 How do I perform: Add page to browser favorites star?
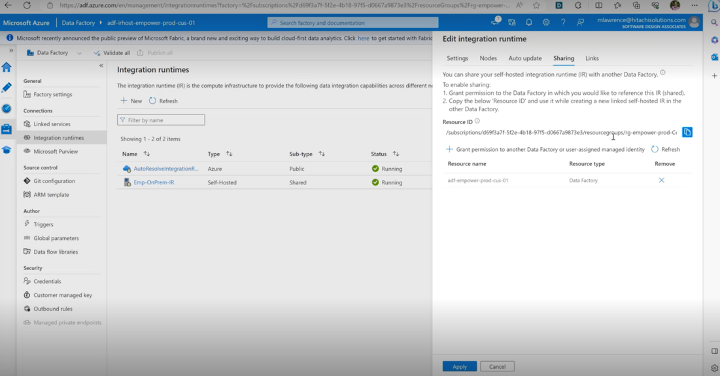tap(536, 6)
